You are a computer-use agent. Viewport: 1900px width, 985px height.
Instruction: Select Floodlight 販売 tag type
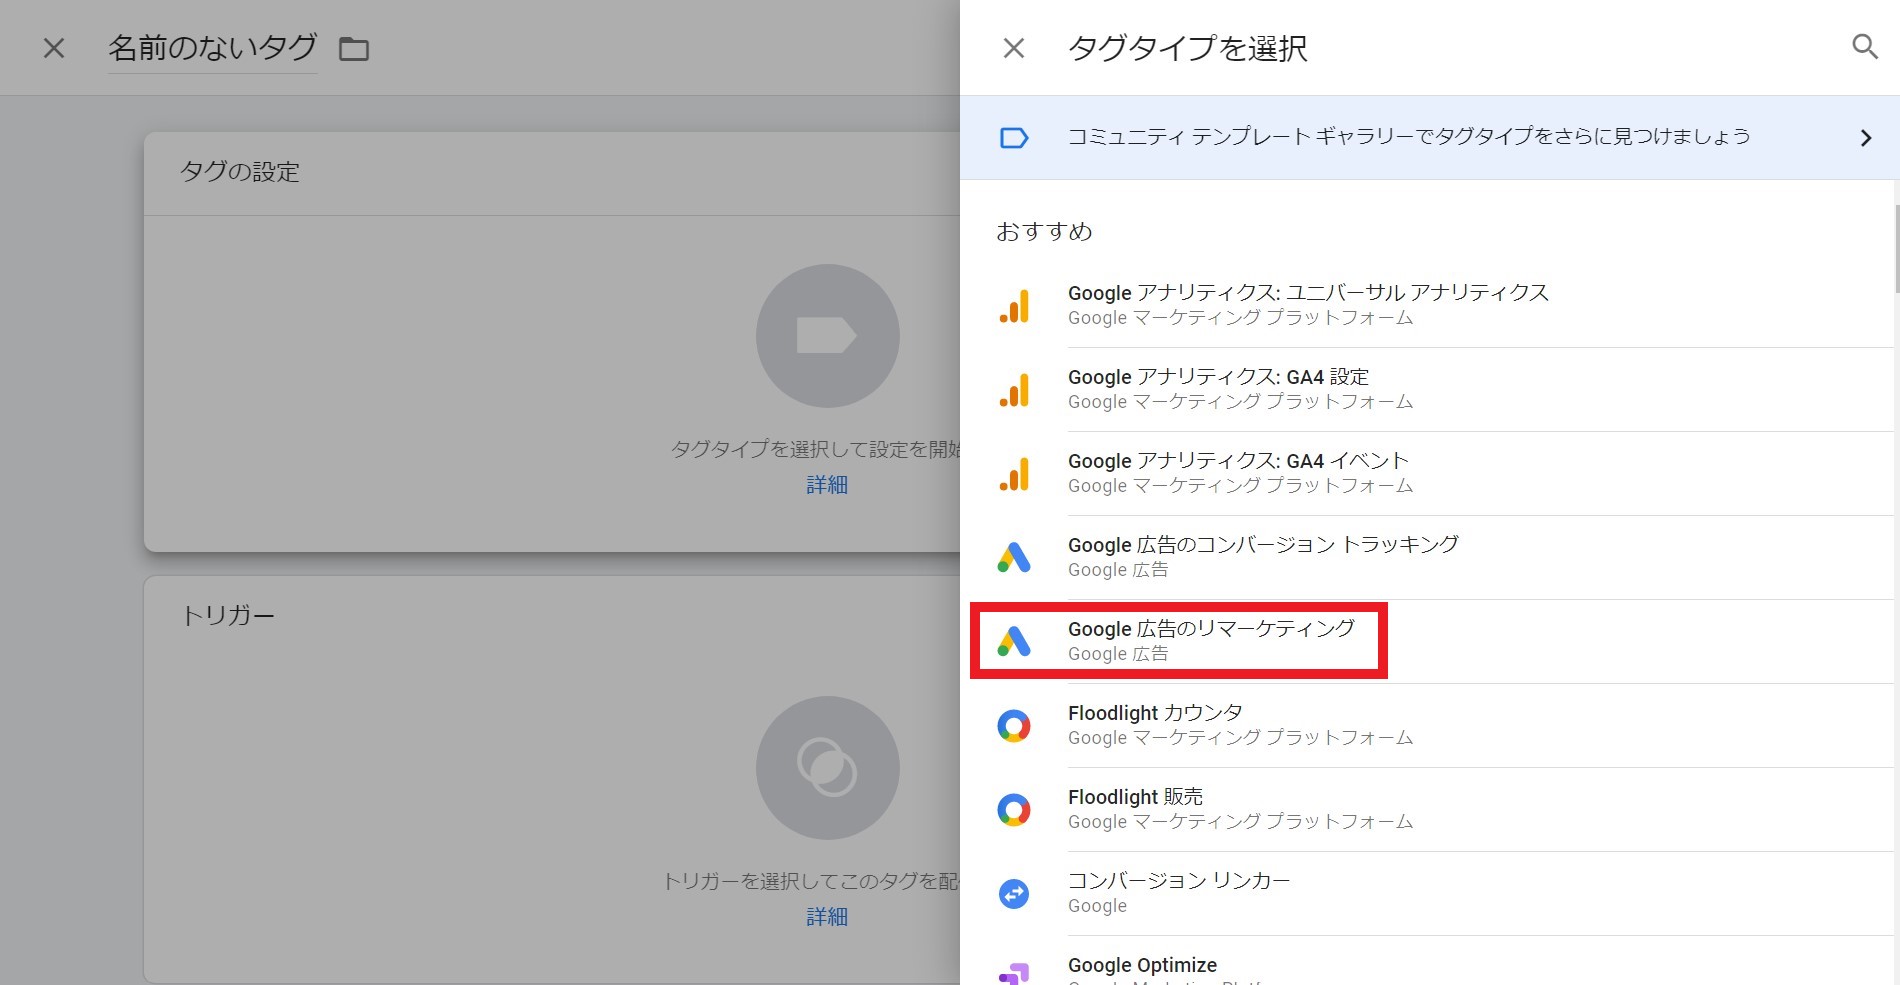[1430, 809]
